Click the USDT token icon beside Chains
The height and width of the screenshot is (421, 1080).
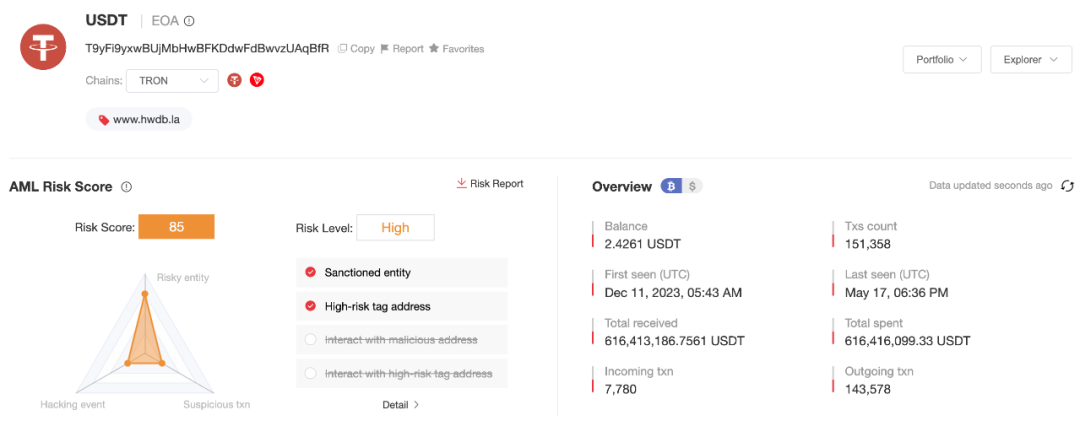click(234, 80)
